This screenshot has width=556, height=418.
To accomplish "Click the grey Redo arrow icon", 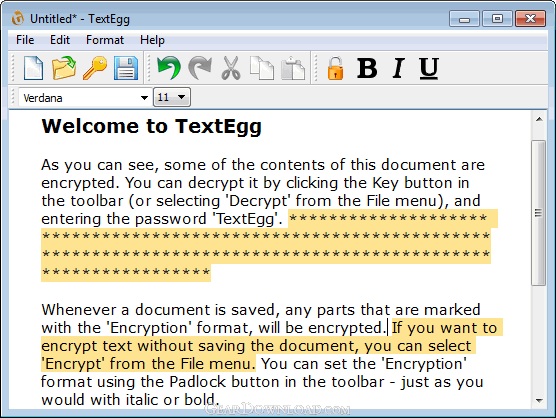I will pos(200,68).
